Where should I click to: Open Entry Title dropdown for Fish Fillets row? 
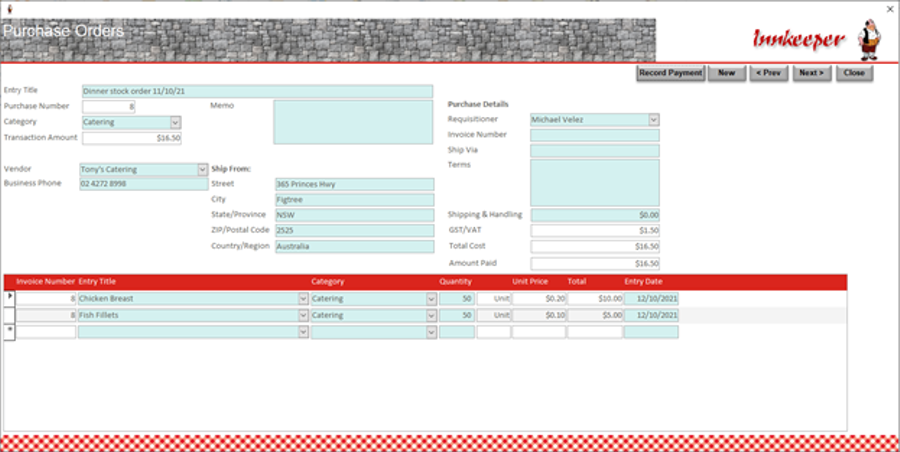click(x=304, y=315)
